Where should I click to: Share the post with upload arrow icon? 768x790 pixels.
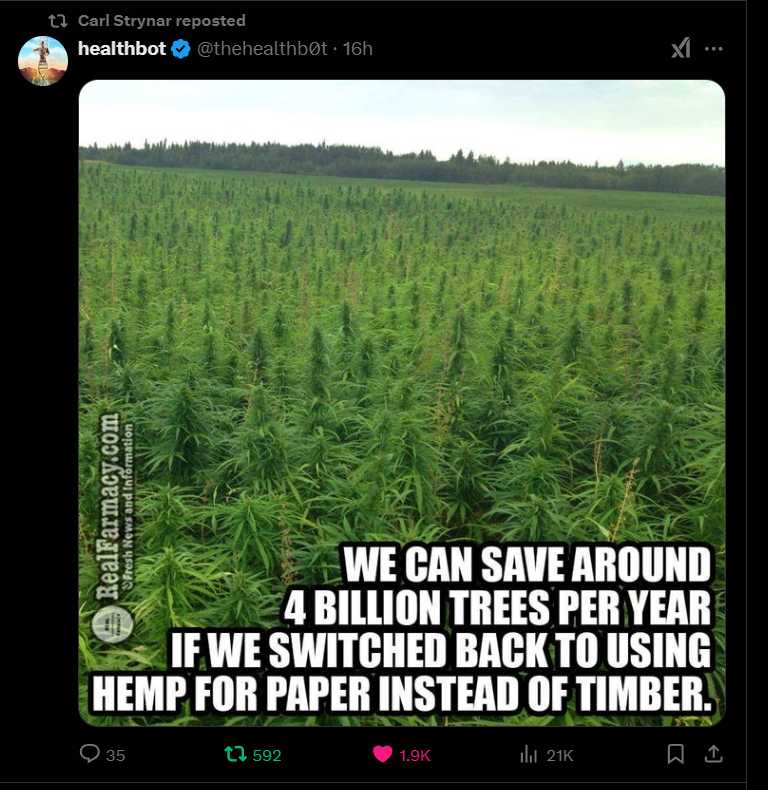[713, 754]
